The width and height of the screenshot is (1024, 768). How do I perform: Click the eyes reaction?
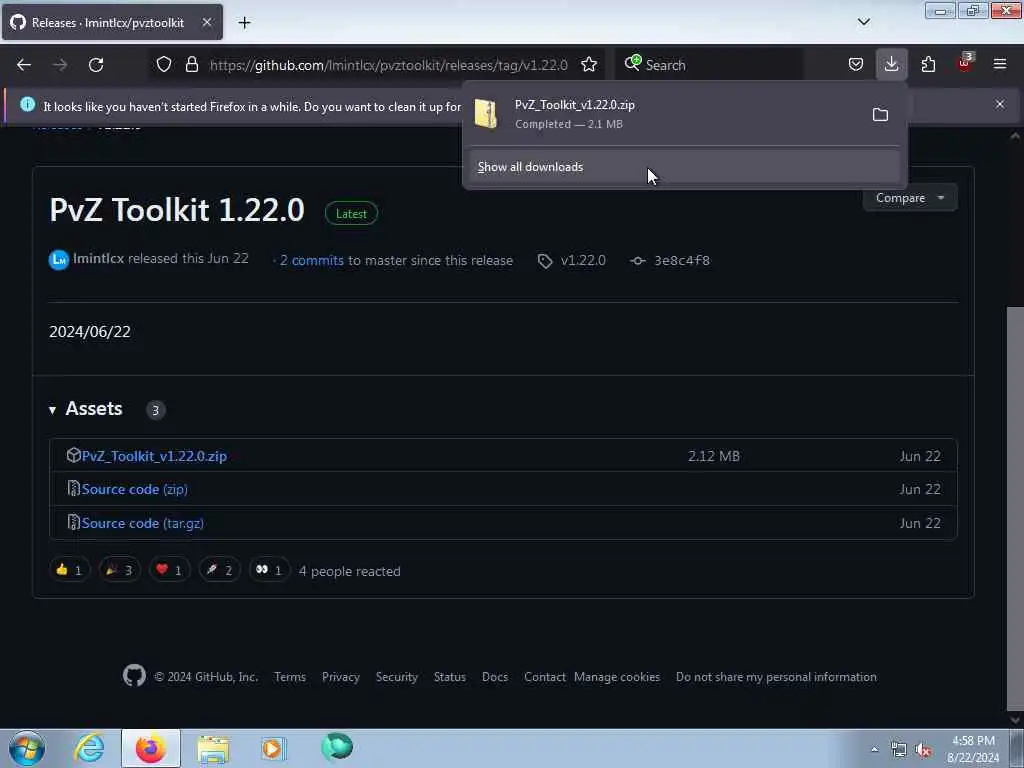pyautogui.click(x=269, y=570)
